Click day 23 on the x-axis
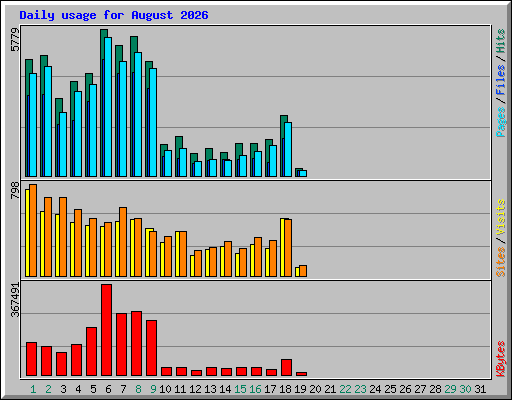 click(360, 389)
